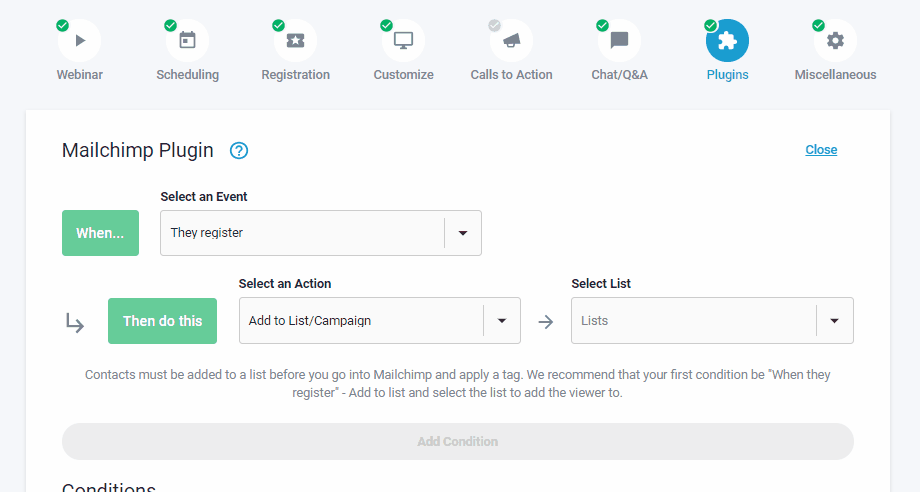Click the Select an Event label

(x=204, y=196)
